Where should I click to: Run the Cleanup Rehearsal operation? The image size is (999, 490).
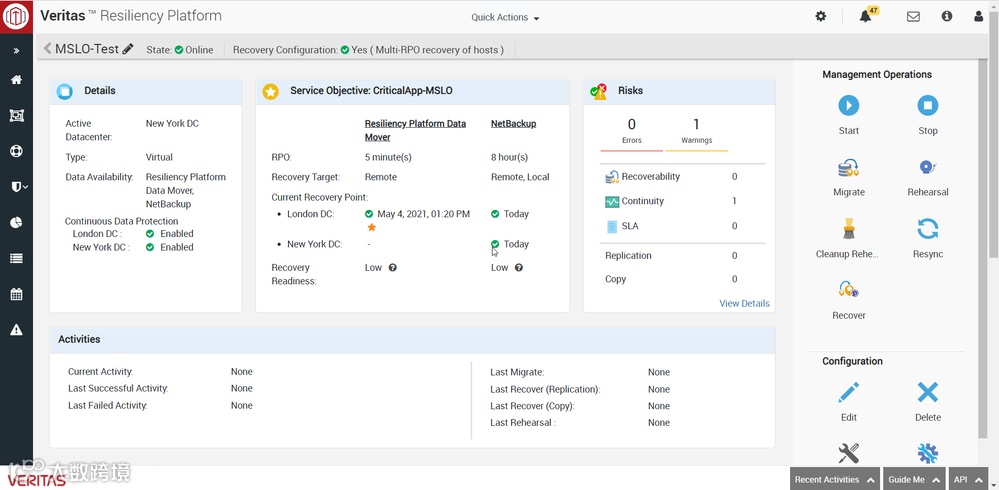(x=848, y=230)
